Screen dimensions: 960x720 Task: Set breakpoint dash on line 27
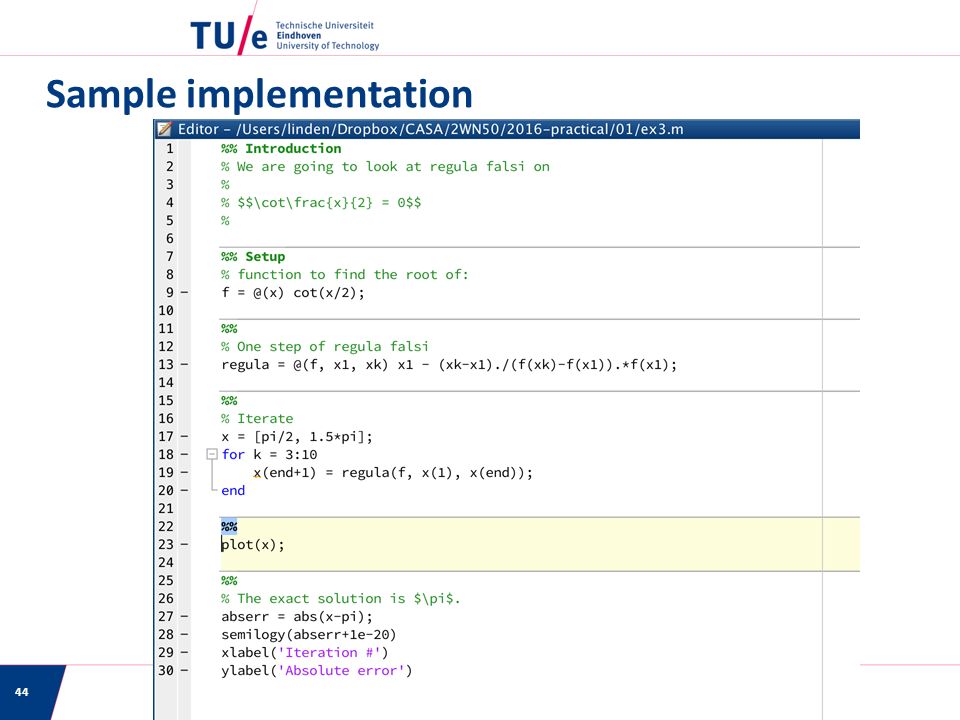pyautogui.click(x=184, y=617)
